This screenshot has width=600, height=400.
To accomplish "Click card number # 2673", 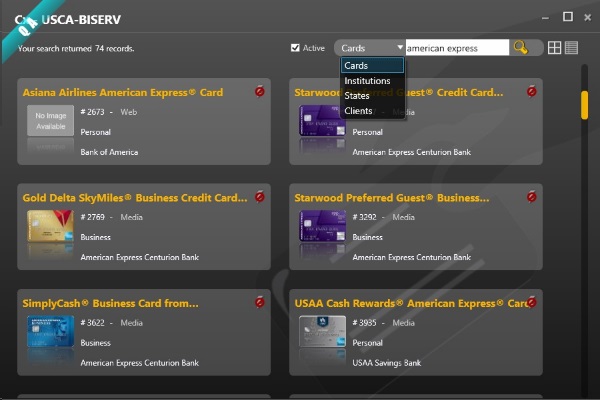I will 92,112.
